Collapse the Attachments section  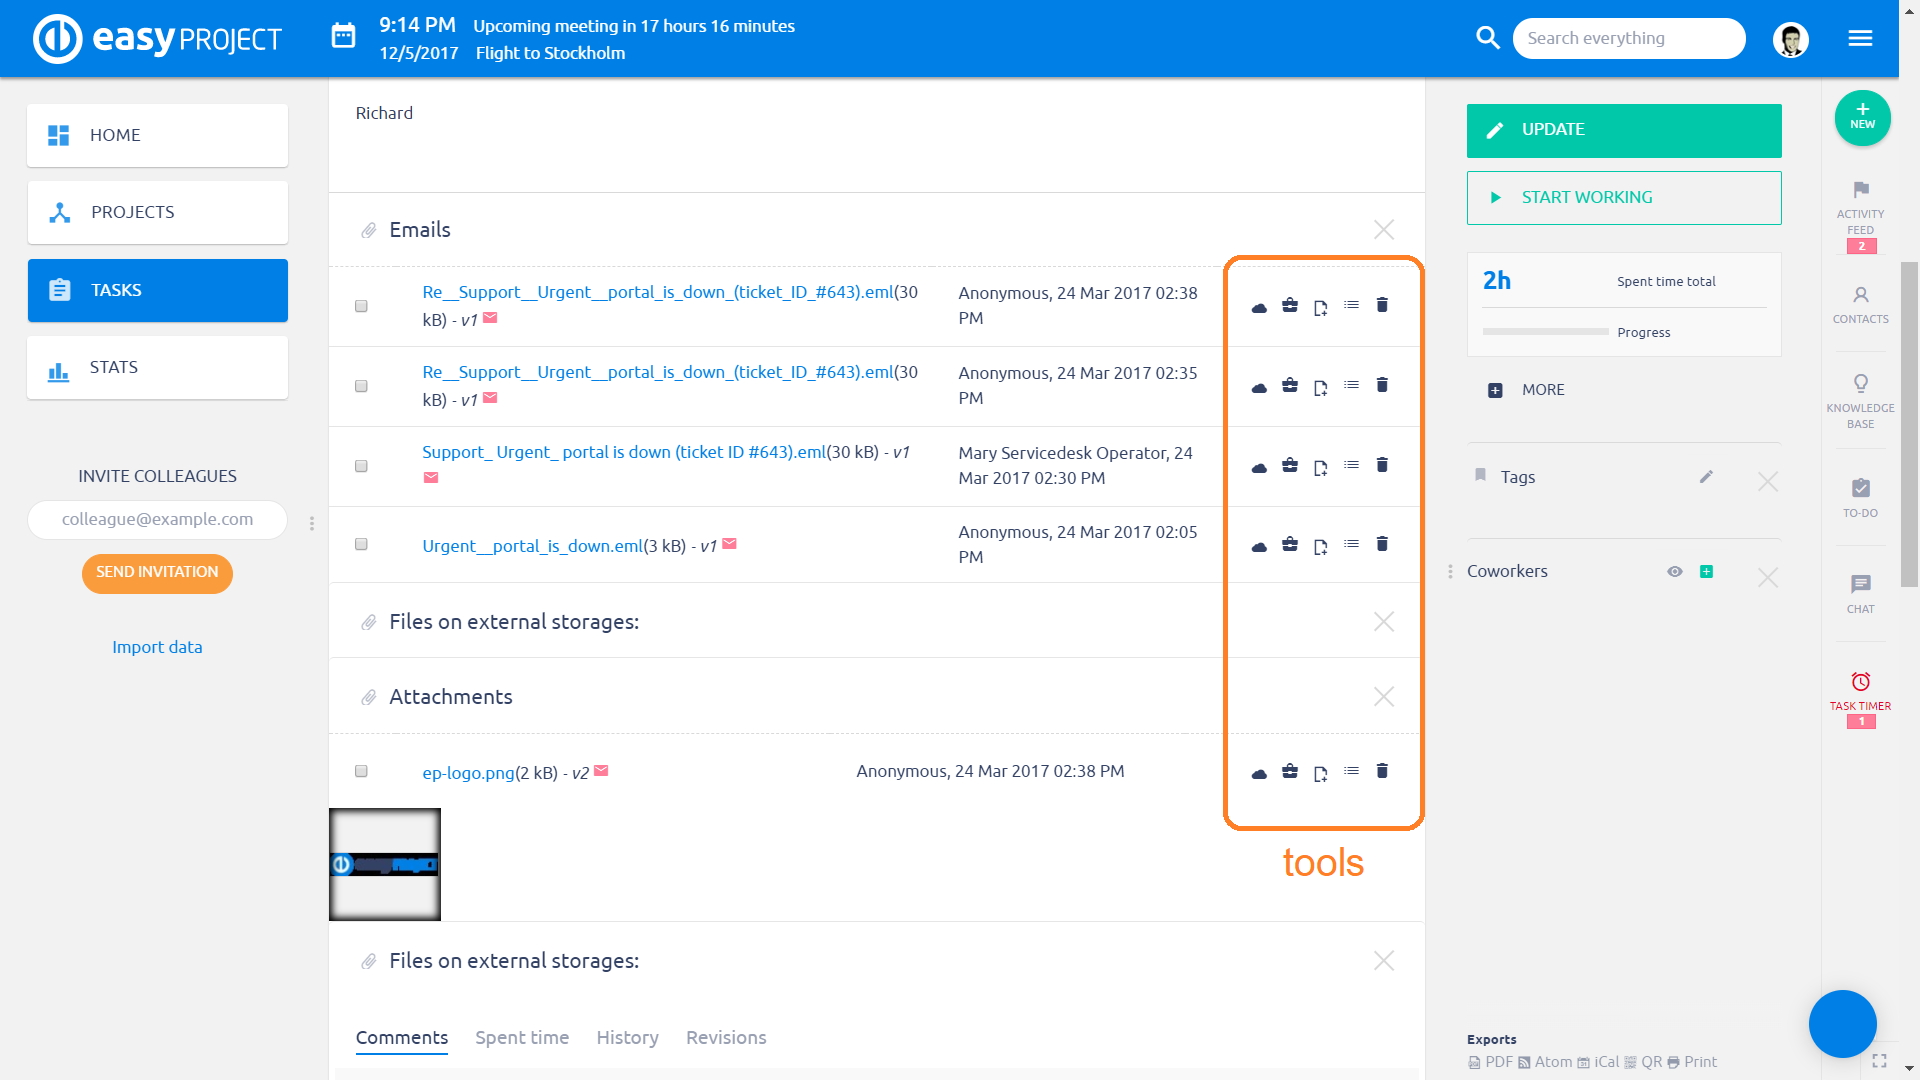click(1384, 697)
